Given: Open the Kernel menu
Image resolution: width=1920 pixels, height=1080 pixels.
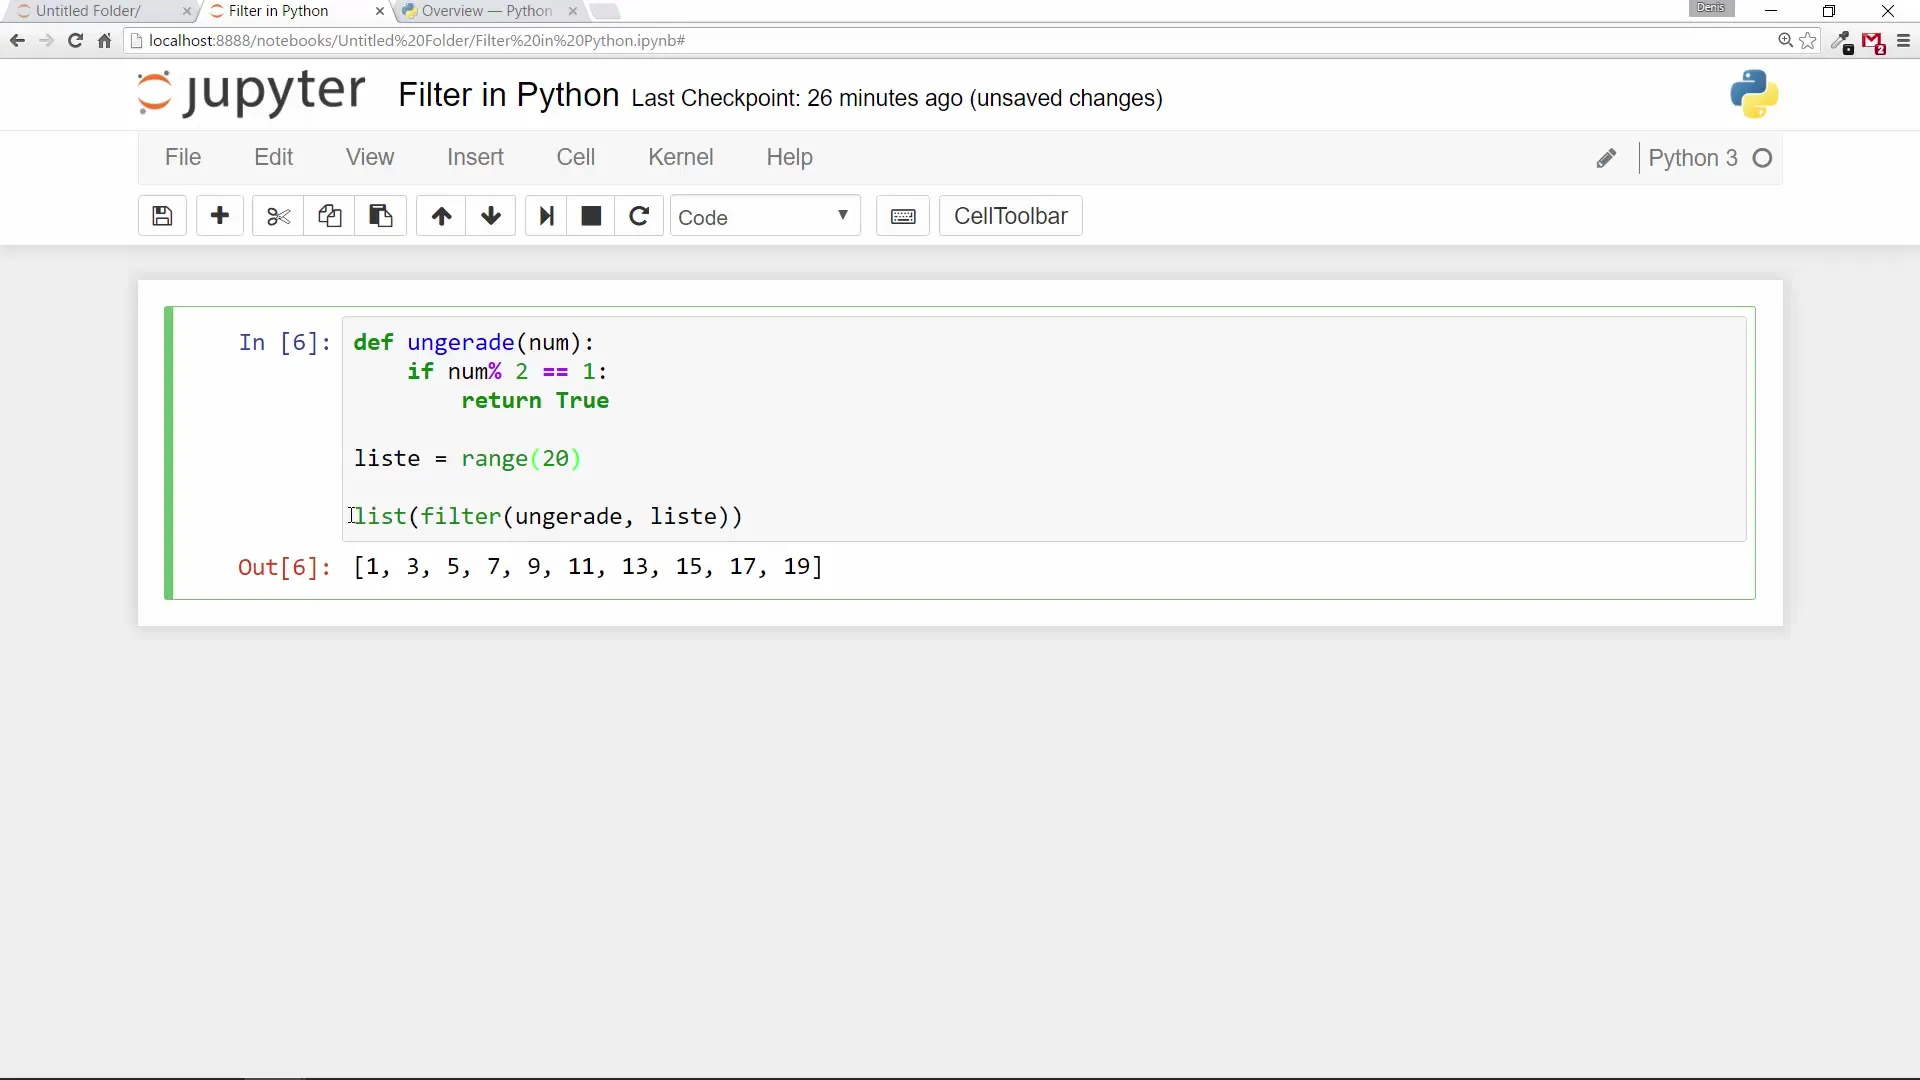Looking at the screenshot, I should pos(681,157).
